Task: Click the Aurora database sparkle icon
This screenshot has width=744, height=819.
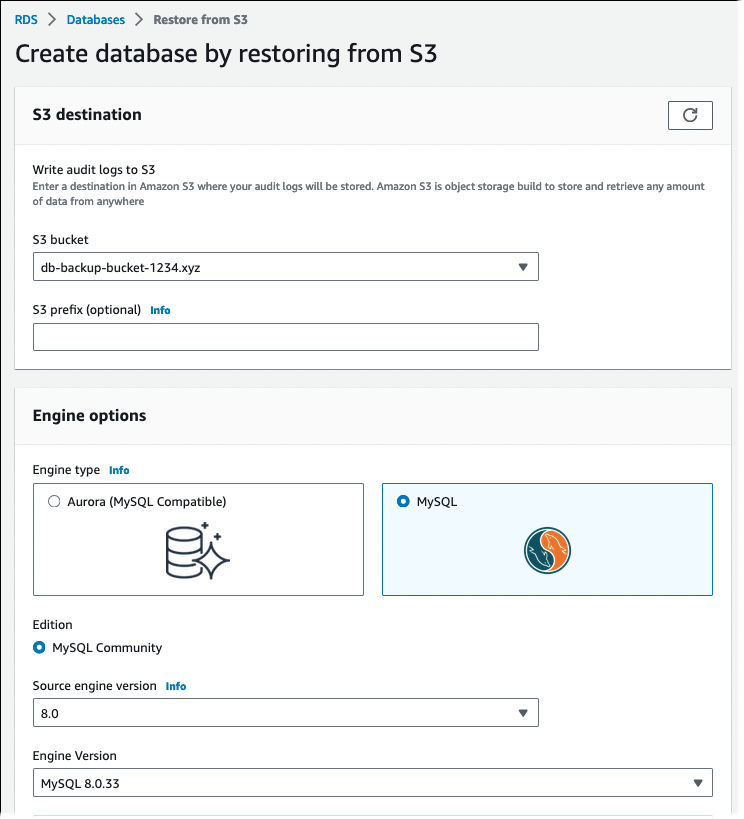Action: coord(197,551)
